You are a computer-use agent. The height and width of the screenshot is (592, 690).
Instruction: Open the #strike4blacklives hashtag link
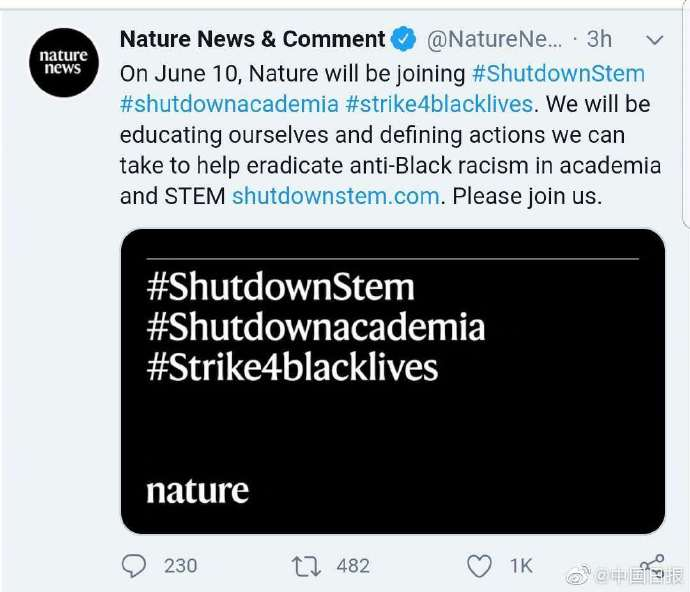440,104
